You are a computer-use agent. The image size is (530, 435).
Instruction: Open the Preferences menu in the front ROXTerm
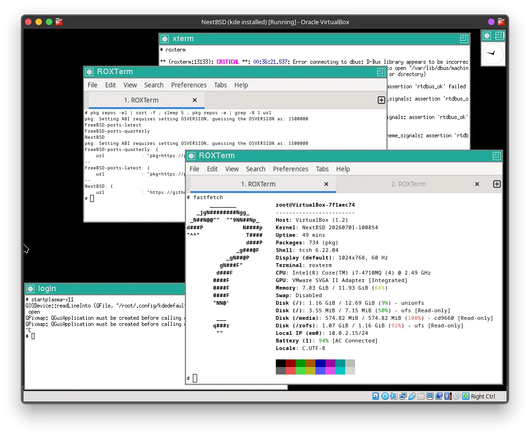290,169
